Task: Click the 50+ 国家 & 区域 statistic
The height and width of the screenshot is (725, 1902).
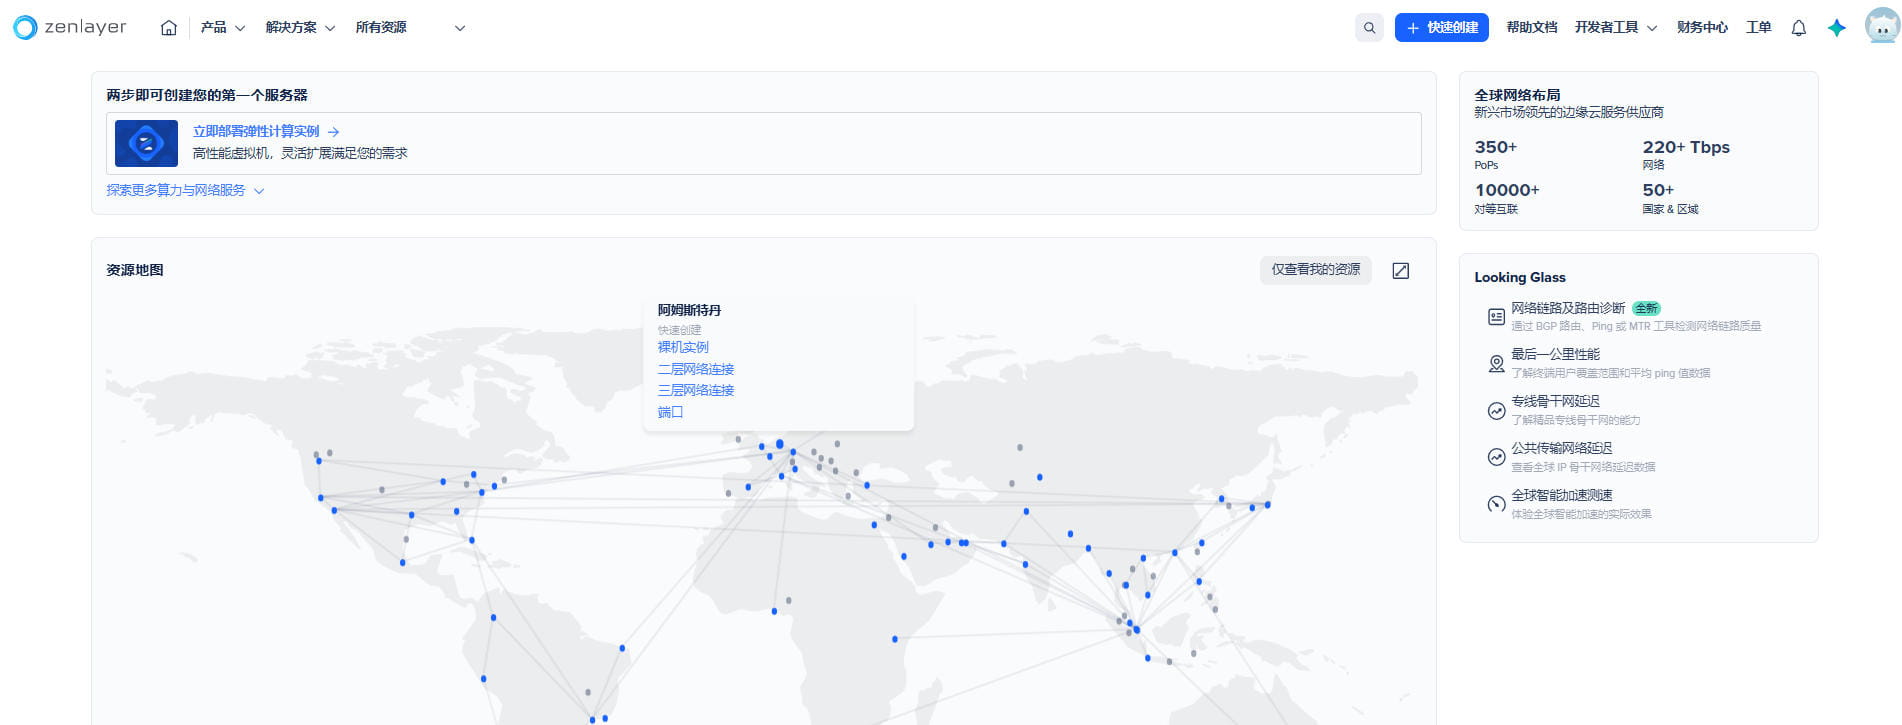Action: point(1670,198)
